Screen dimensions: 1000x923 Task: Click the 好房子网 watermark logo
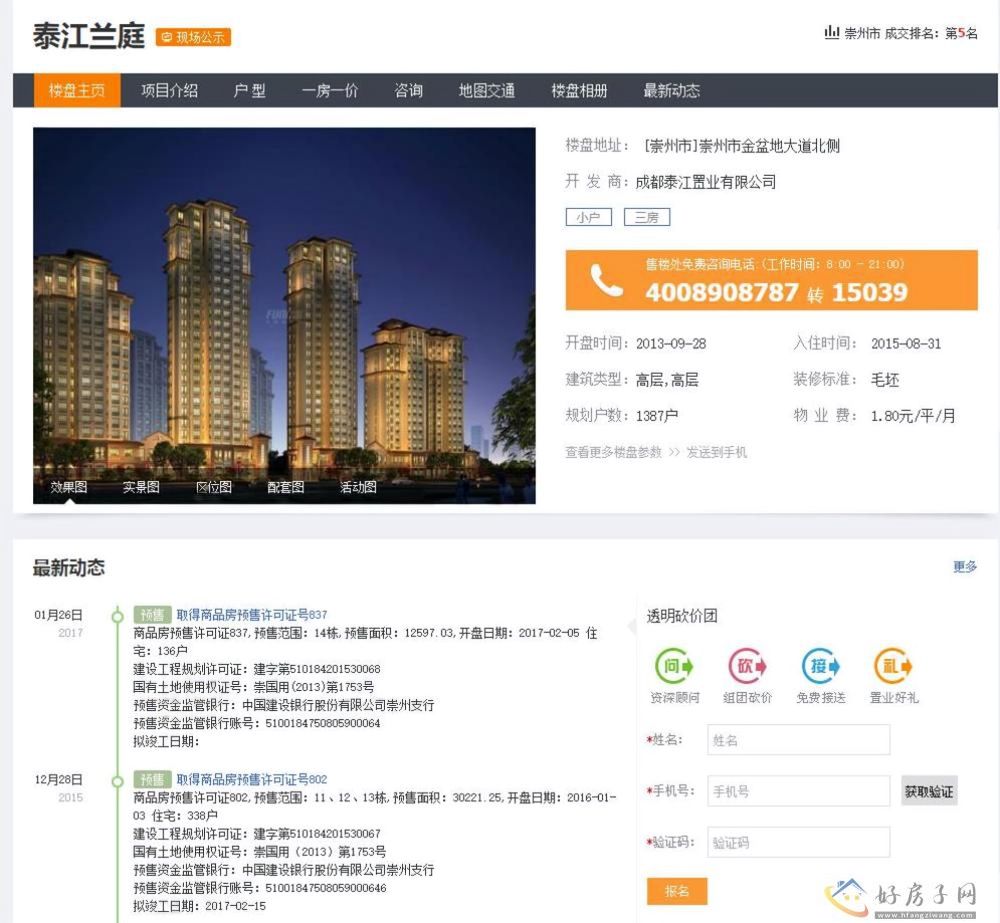point(898,895)
